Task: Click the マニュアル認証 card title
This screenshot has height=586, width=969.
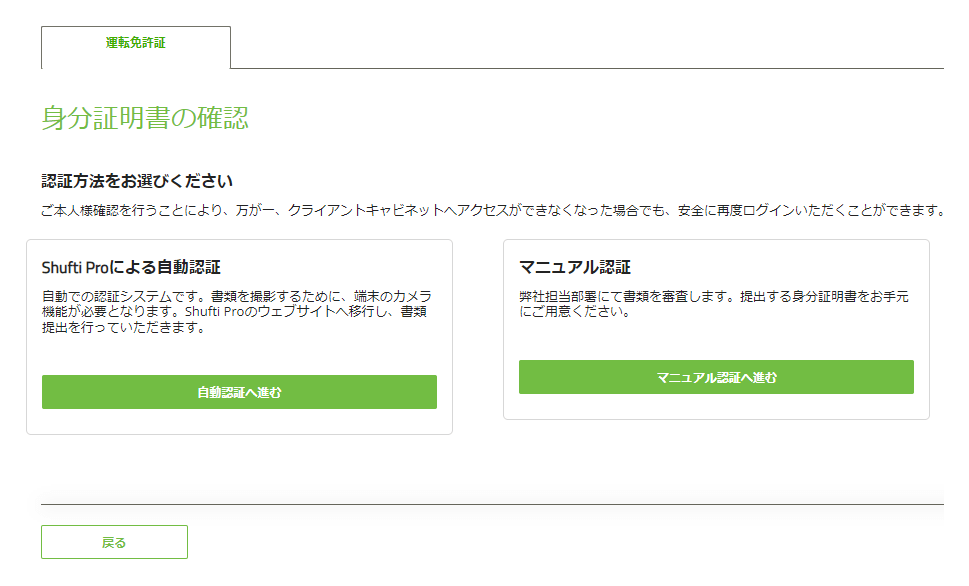Action: tap(575, 267)
